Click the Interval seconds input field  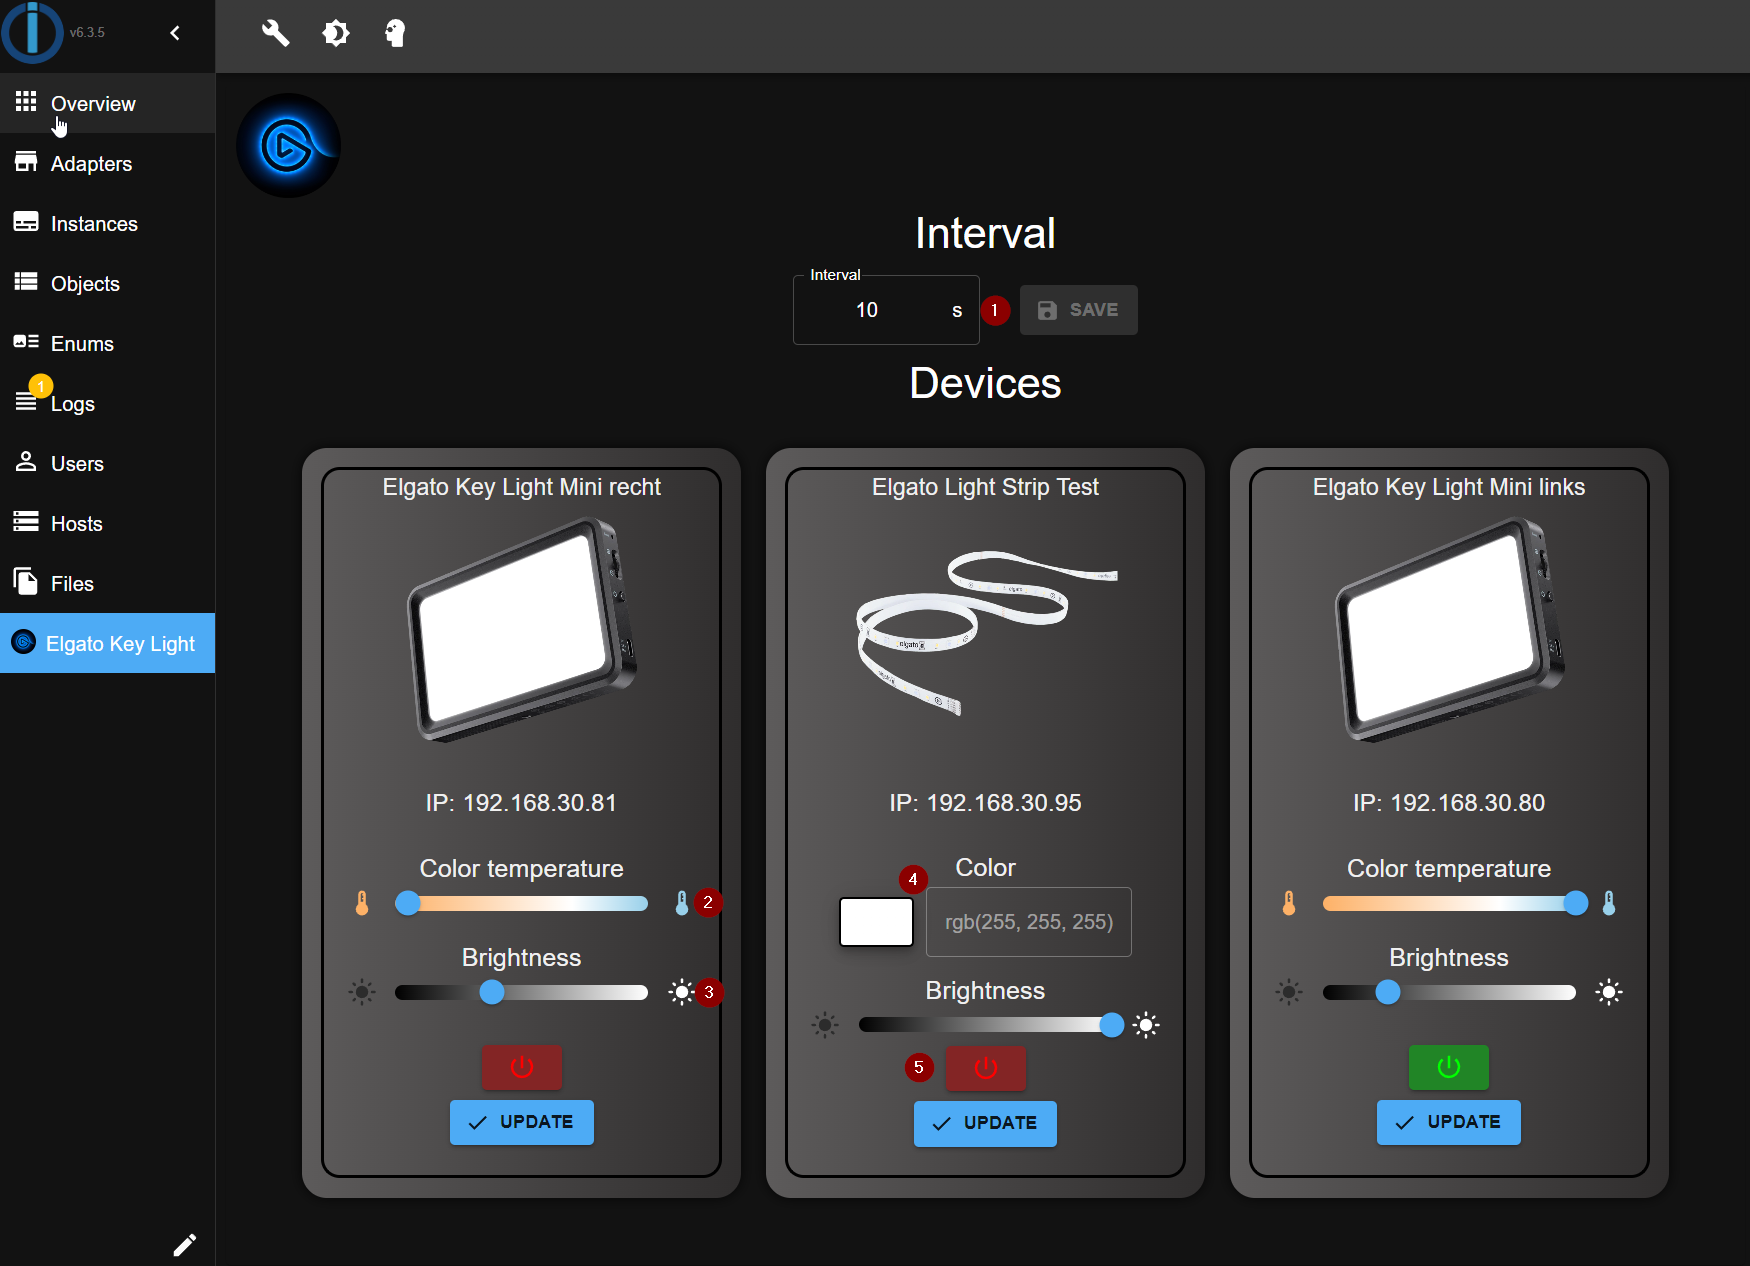(x=886, y=310)
